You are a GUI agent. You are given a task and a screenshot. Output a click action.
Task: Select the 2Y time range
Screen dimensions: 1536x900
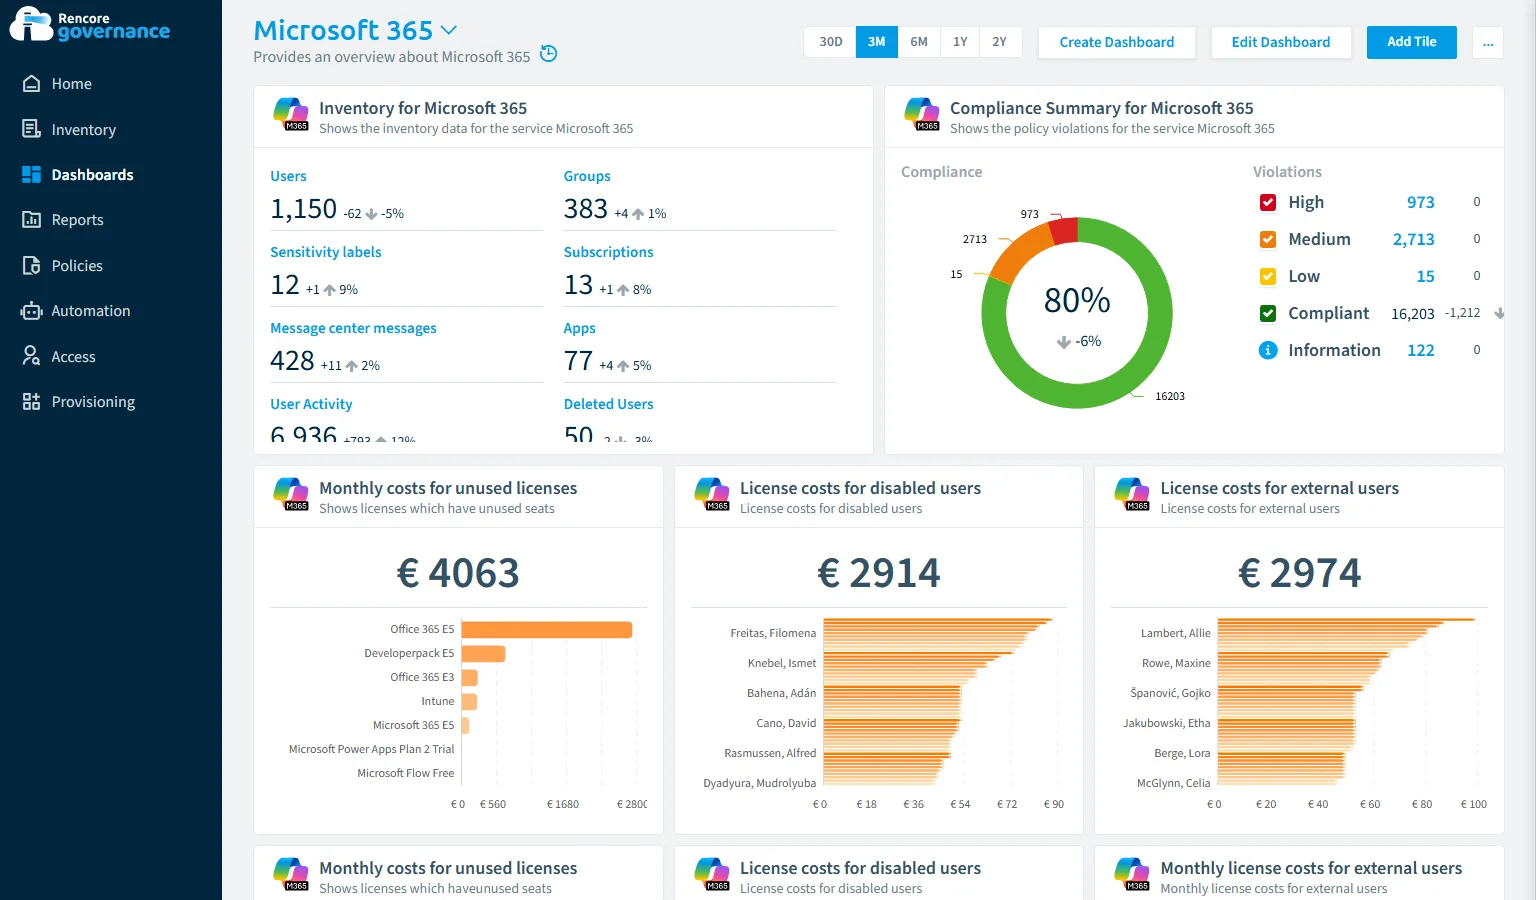click(1000, 42)
